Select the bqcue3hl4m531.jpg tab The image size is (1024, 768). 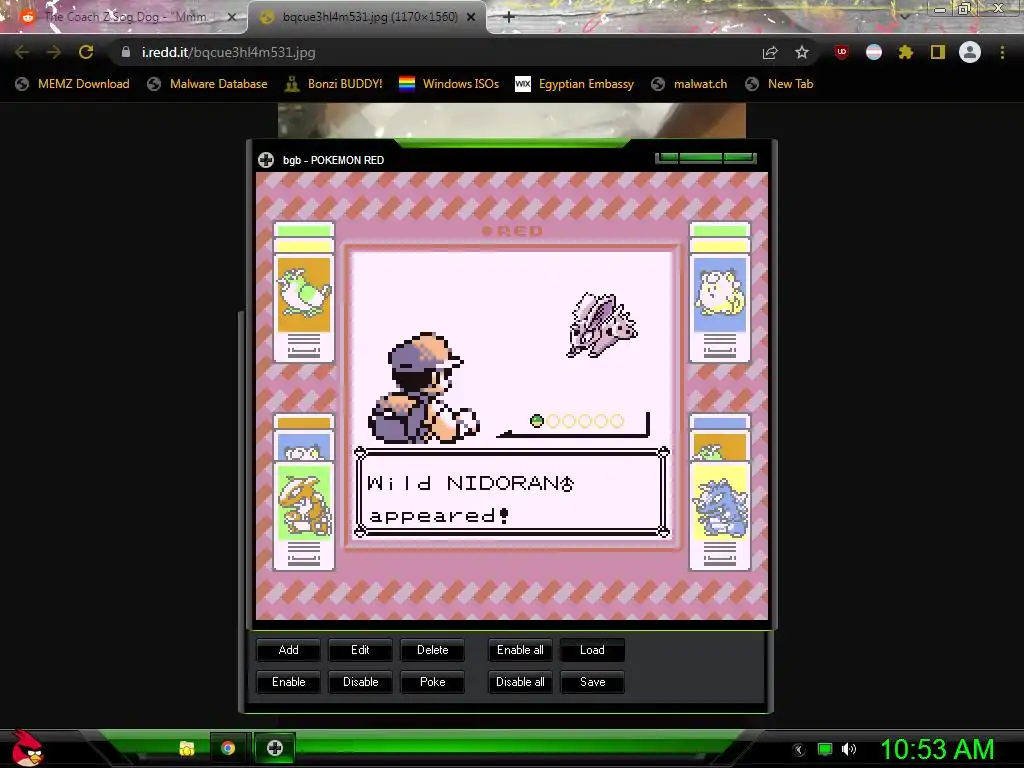pos(368,17)
